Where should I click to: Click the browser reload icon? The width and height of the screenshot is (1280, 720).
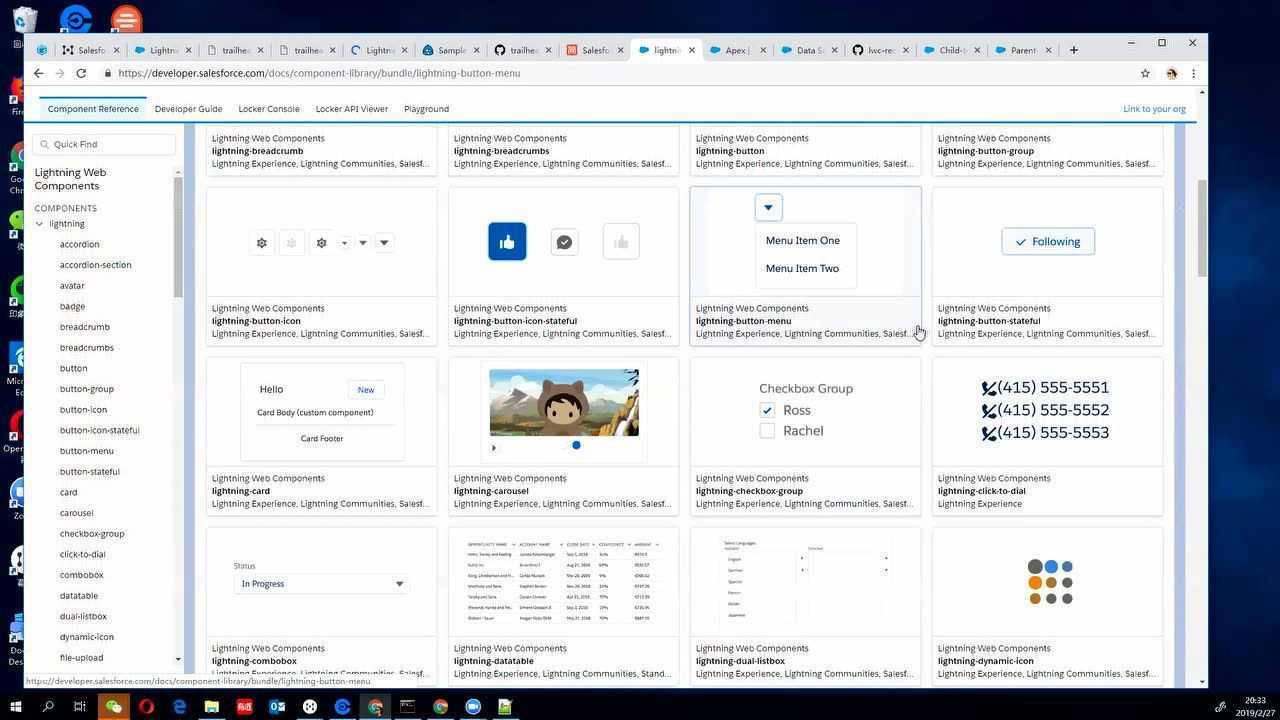pyautogui.click(x=81, y=72)
